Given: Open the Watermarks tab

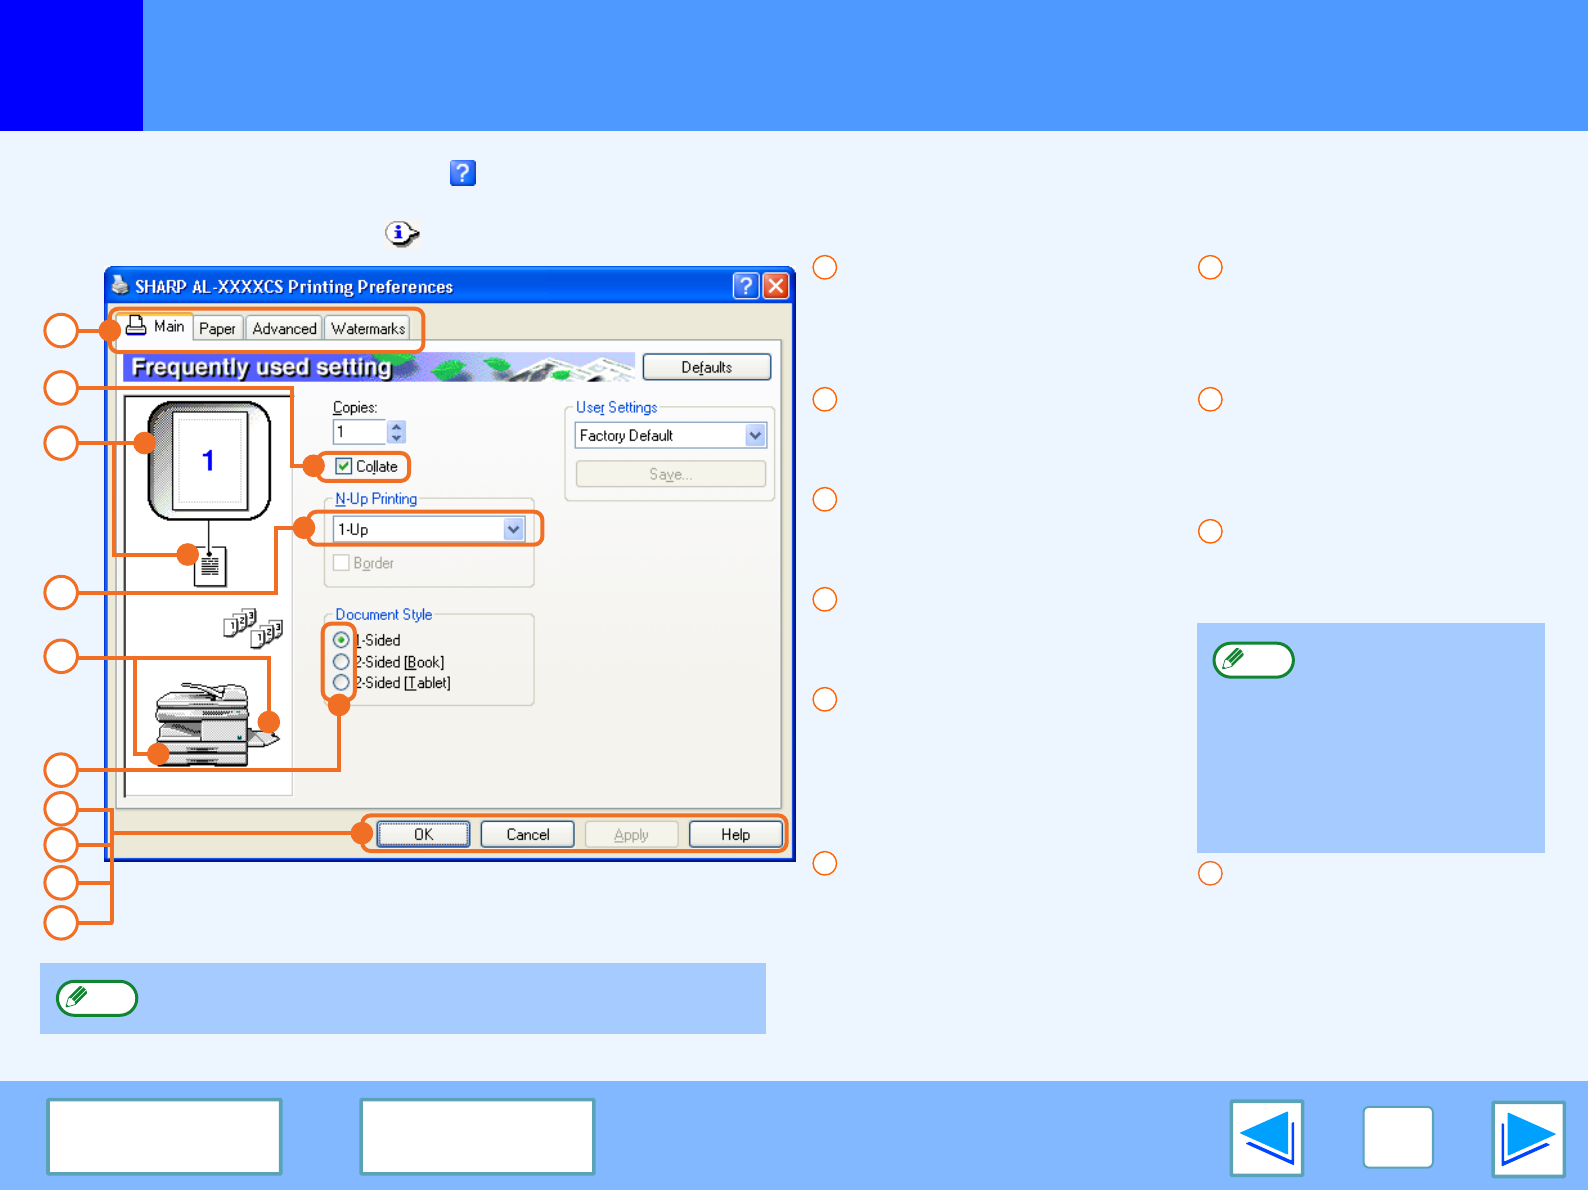Looking at the screenshot, I should point(368,329).
